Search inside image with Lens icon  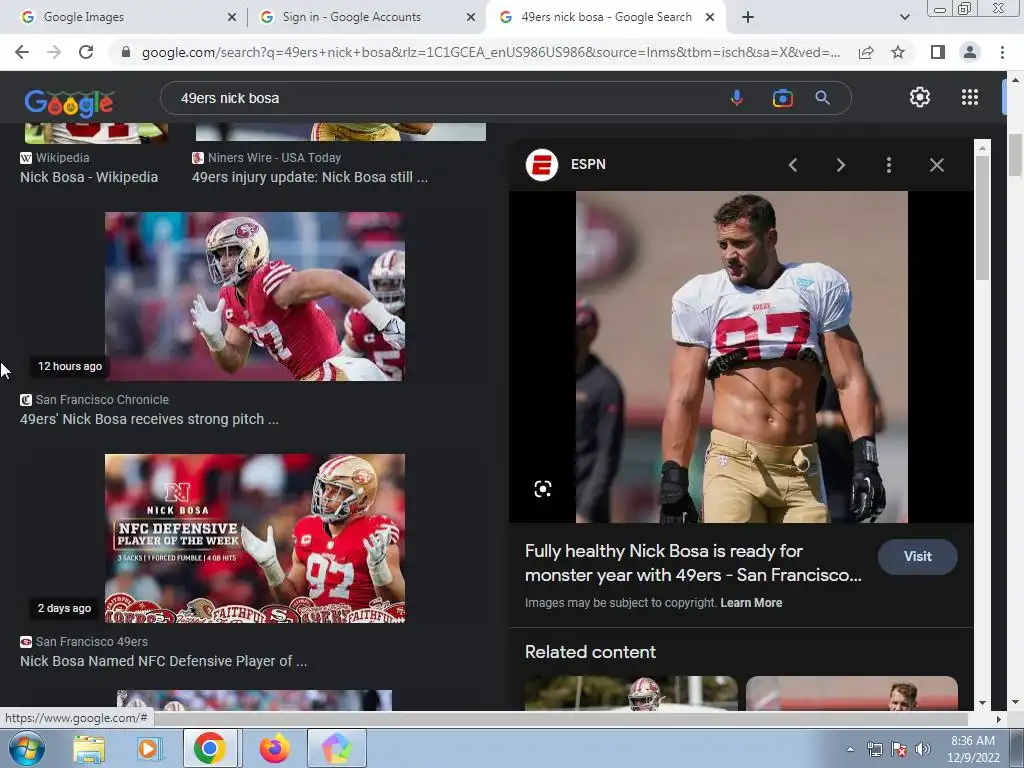coord(543,488)
